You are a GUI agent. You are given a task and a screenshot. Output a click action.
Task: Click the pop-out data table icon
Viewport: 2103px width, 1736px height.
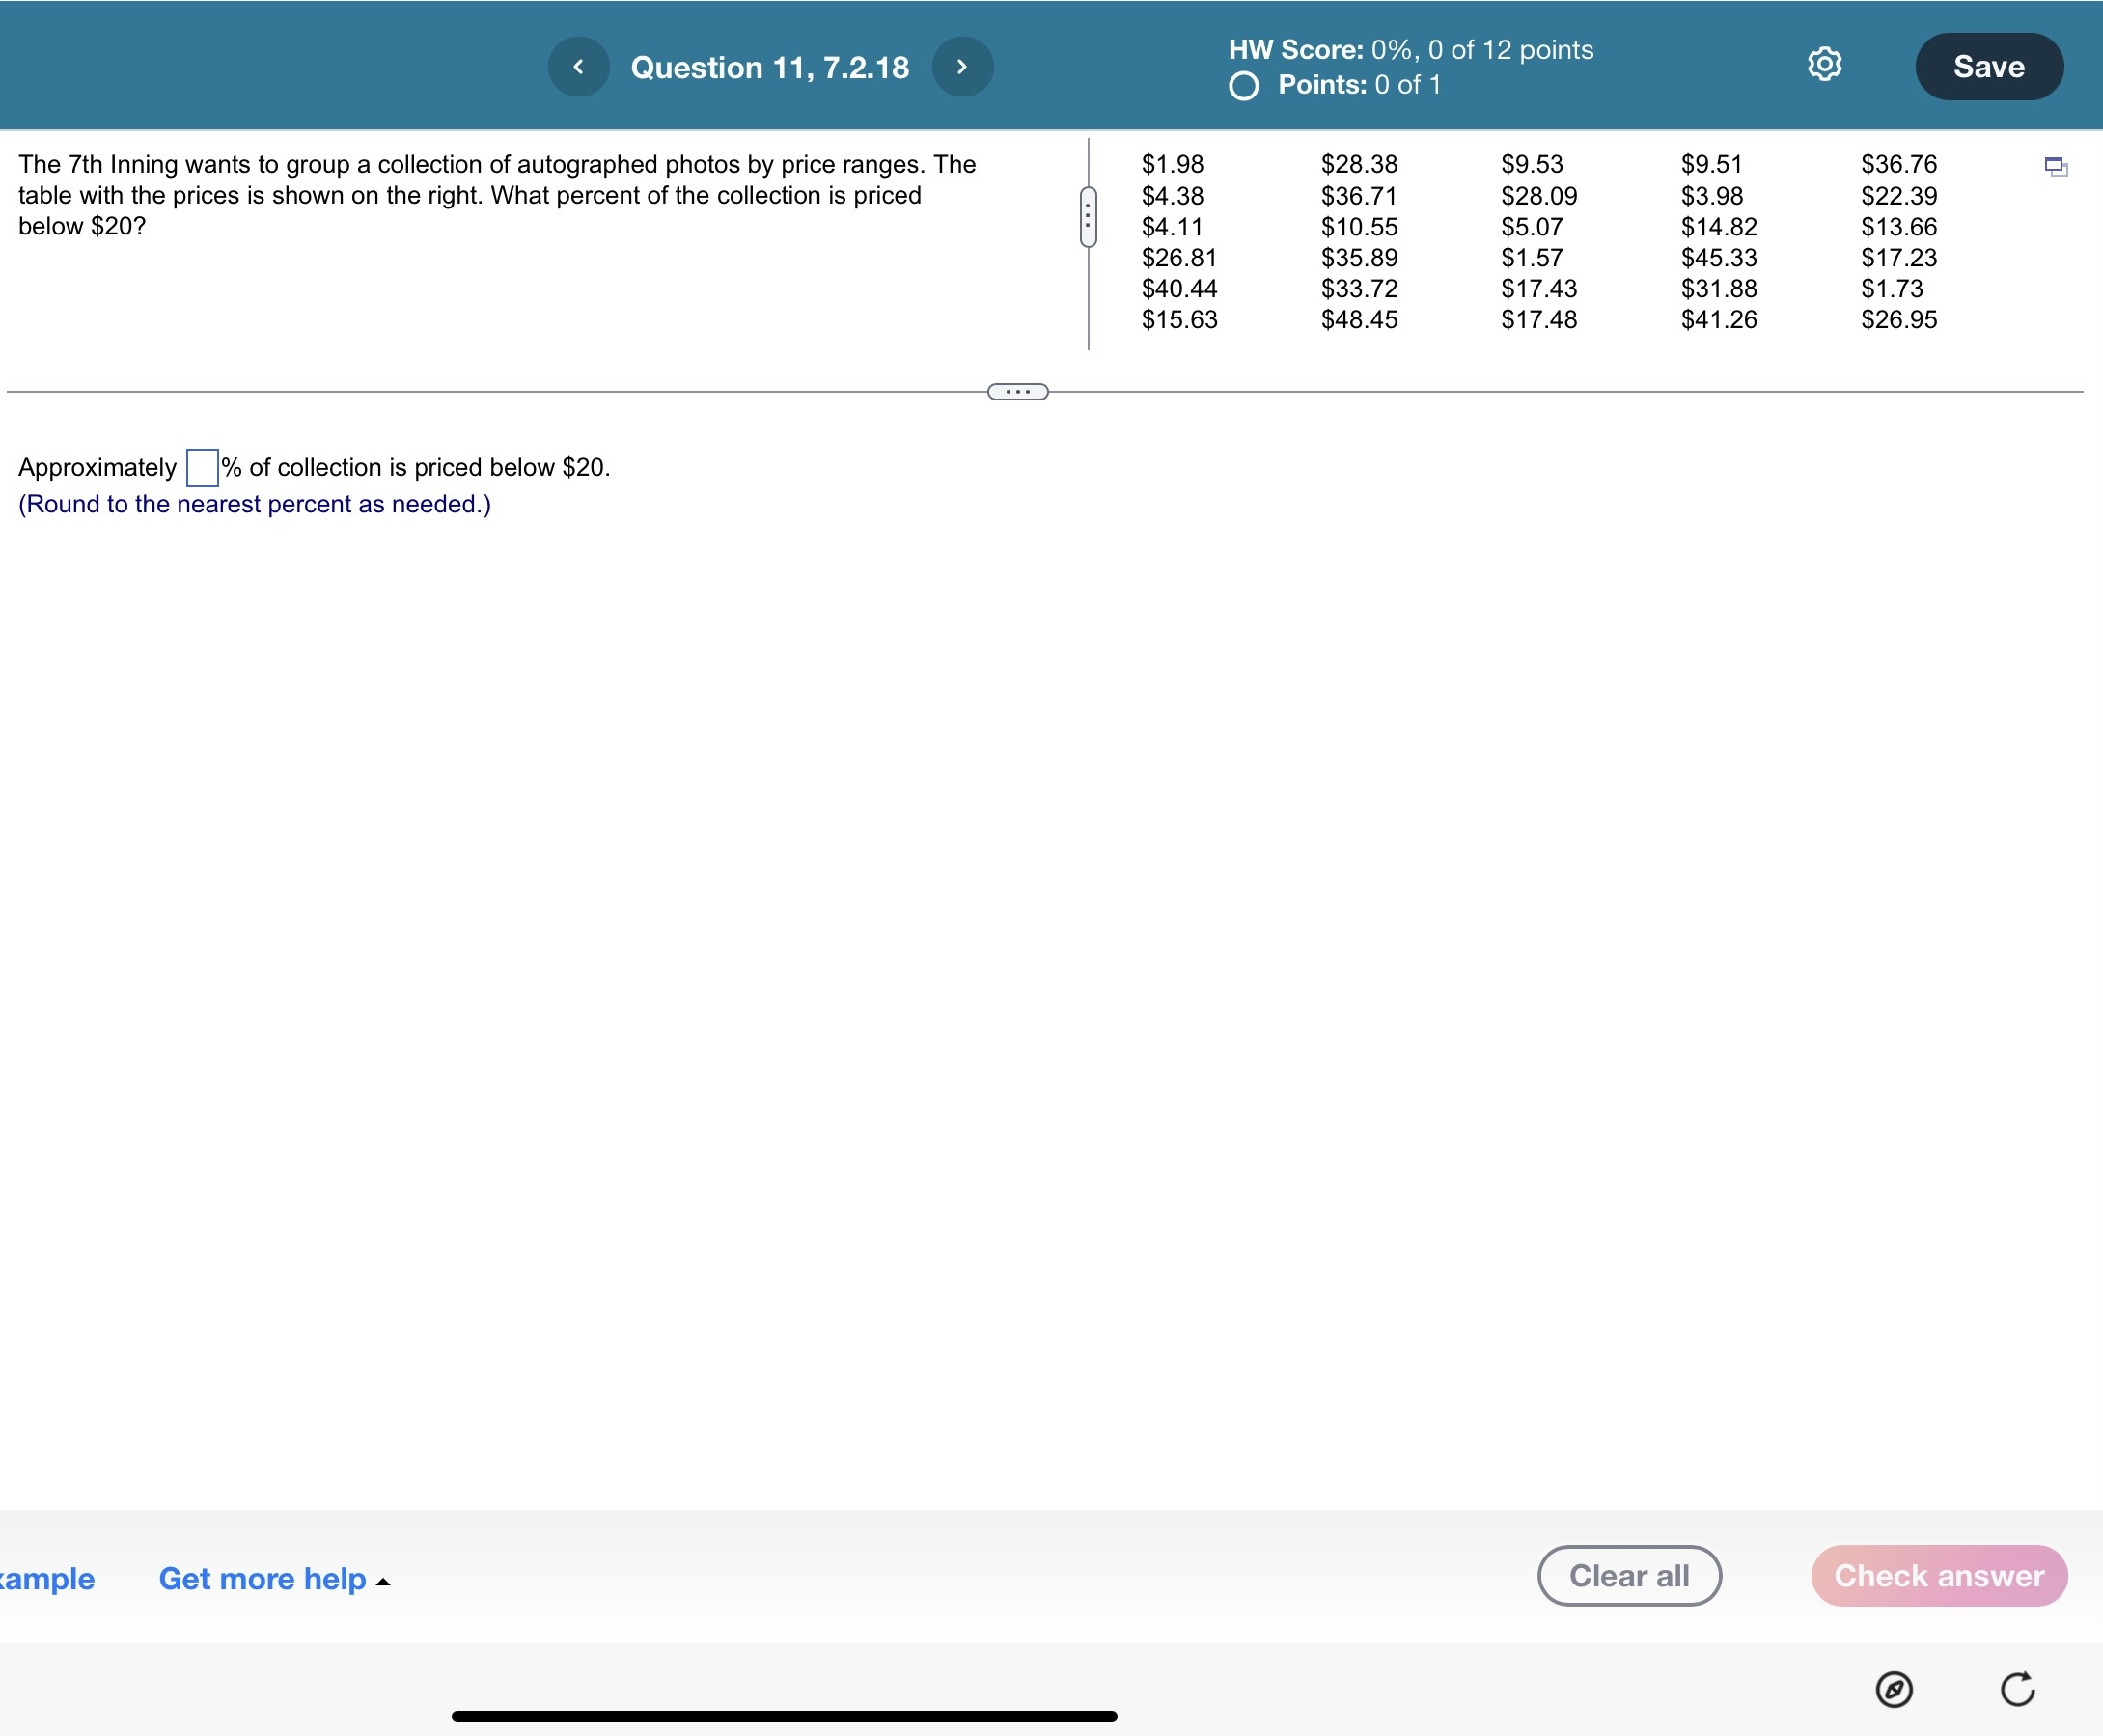[x=2055, y=166]
